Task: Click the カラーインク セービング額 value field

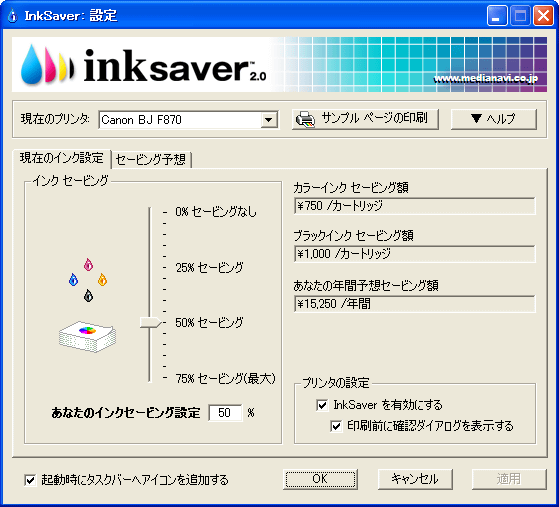Action: pos(415,206)
